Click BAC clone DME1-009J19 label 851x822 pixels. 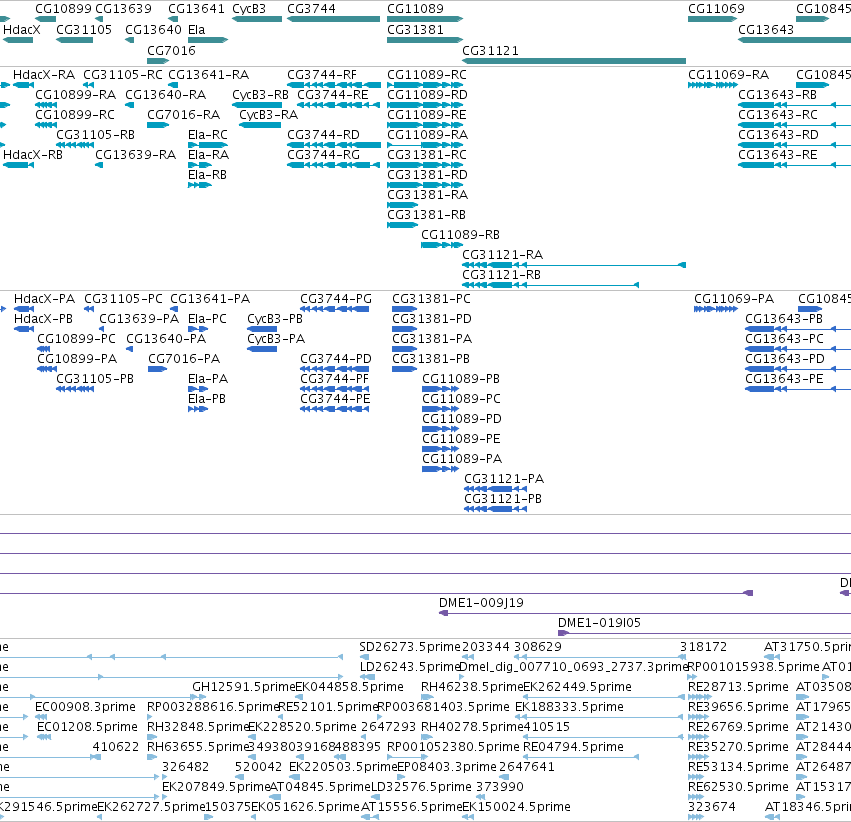click(481, 602)
